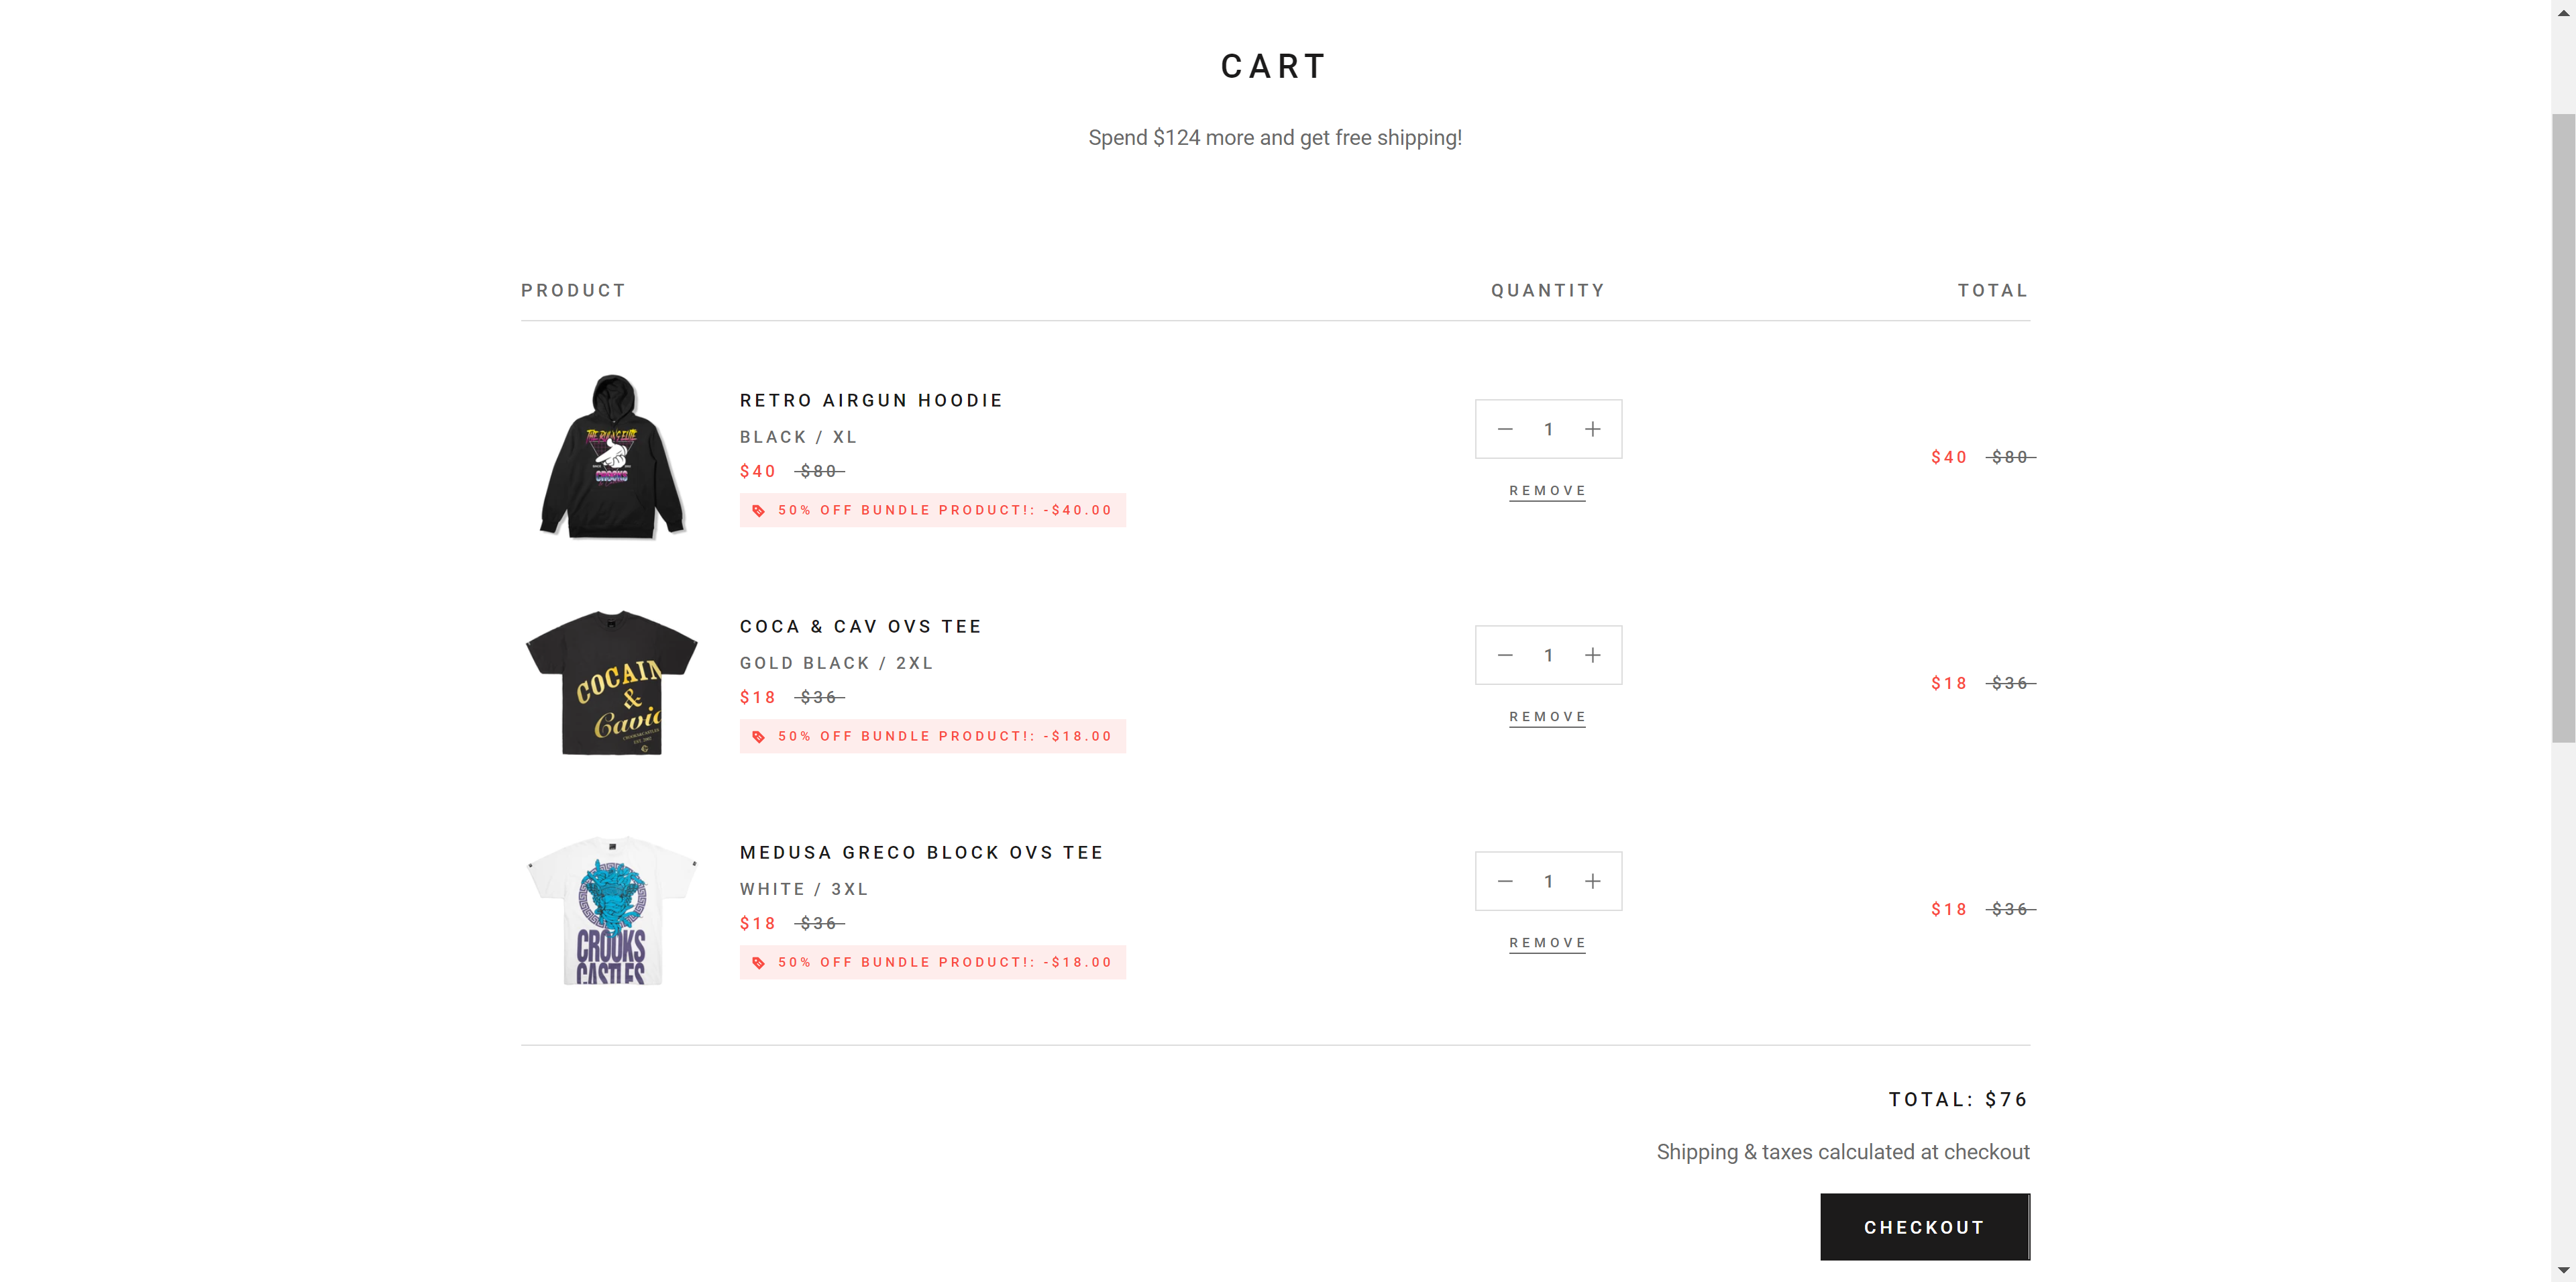Click the Cocaine & Caviar tee thumbnail
Image resolution: width=2576 pixels, height=1282 pixels.
pos(612,683)
